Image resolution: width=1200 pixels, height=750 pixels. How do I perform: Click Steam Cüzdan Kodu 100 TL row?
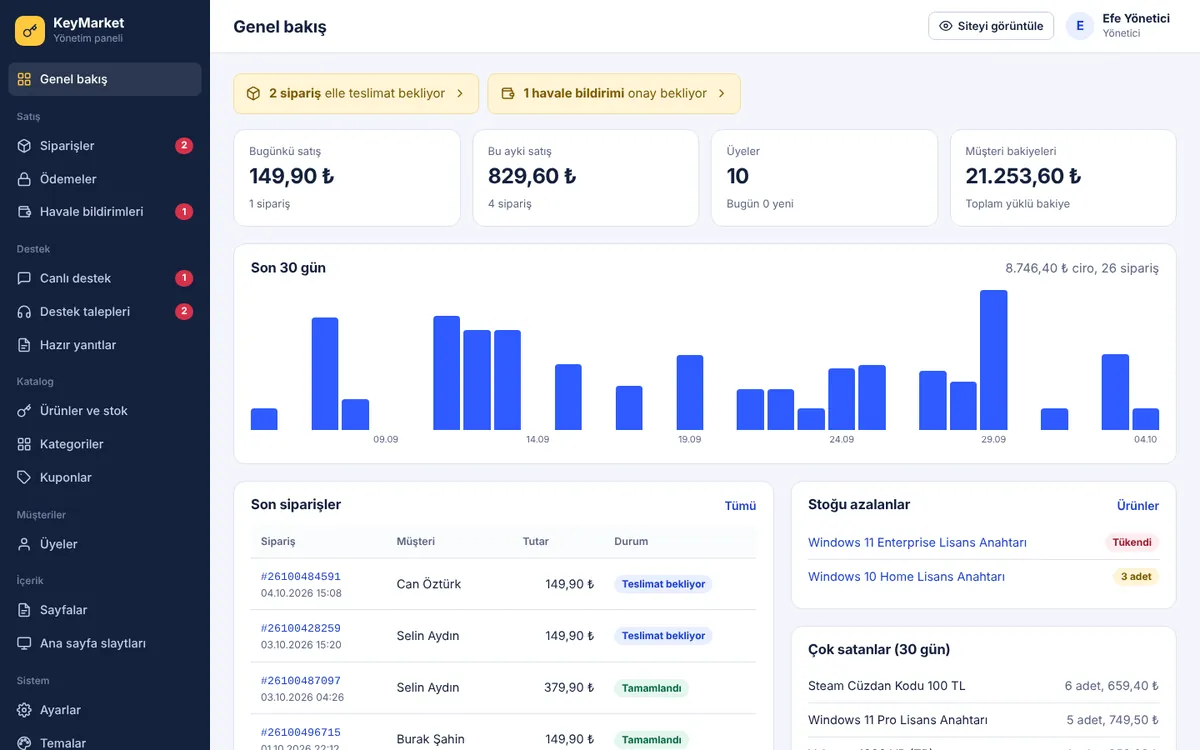click(983, 686)
